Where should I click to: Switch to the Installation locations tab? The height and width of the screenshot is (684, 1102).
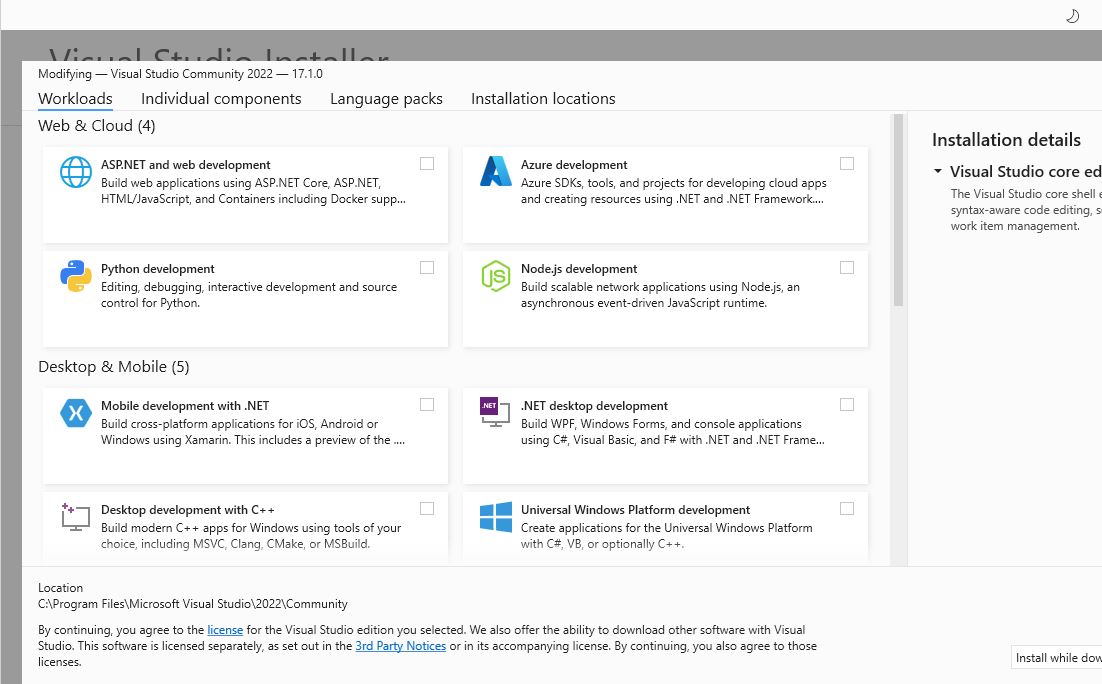pyautogui.click(x=543, y=98)
